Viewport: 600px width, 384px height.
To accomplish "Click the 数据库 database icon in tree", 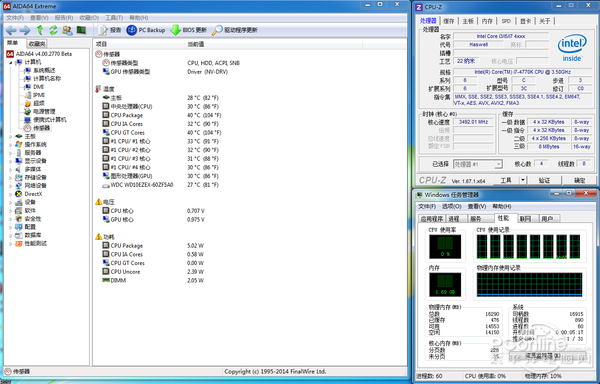I will coord(18,235).
